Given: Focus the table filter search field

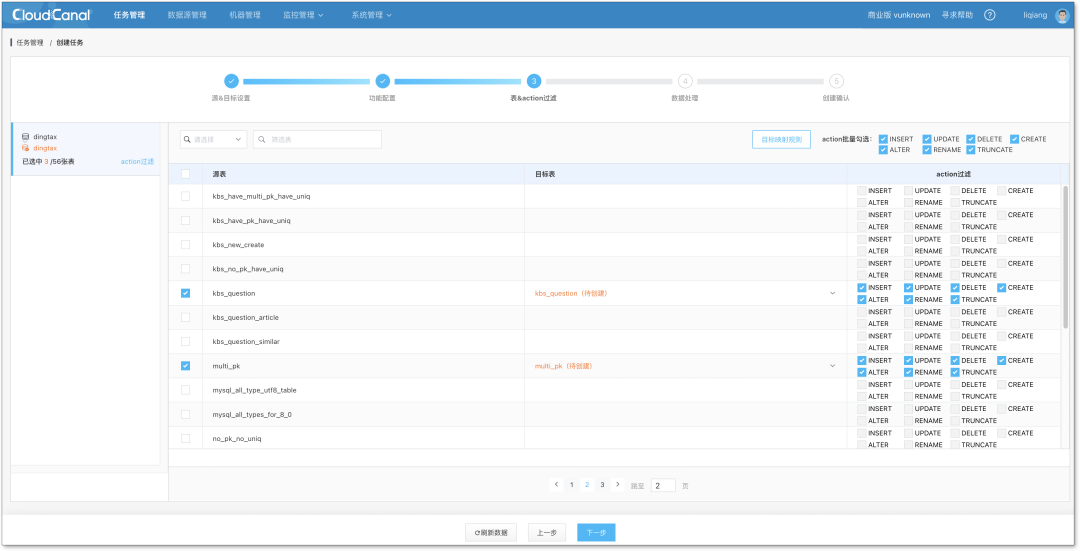Looking at the screenshot, I should (318, 139).
